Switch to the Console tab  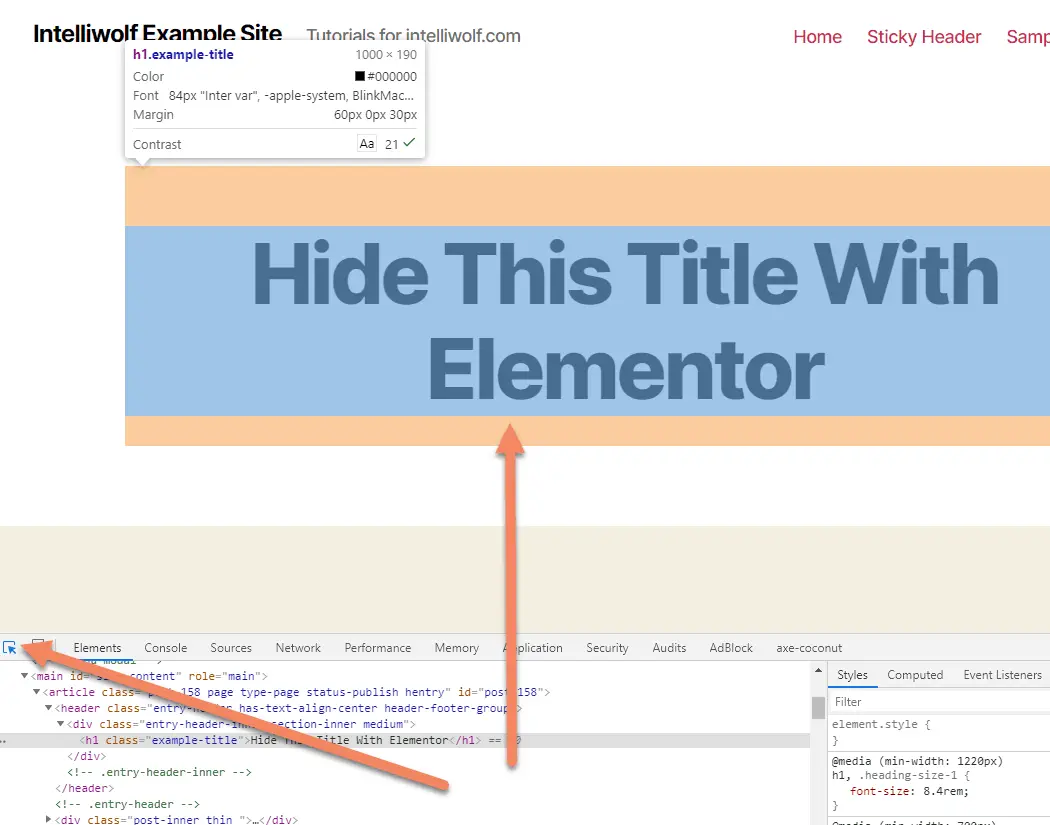pyautogui.click(x=165, y=648)
